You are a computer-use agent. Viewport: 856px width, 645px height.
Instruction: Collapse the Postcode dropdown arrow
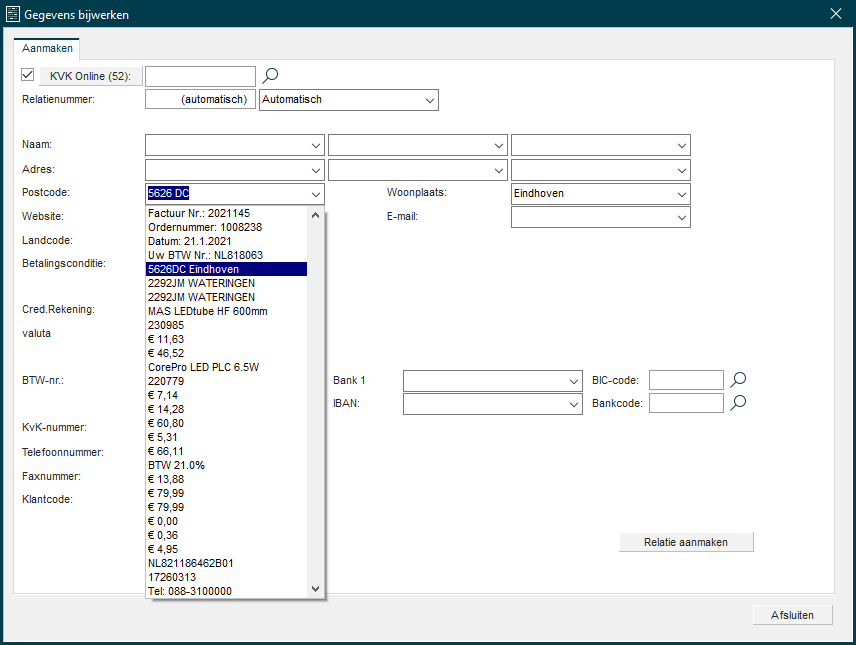316,194
